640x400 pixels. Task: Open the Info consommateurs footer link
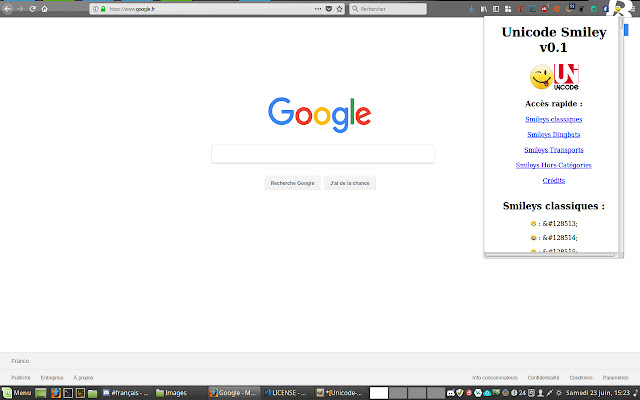pos(495,378)
